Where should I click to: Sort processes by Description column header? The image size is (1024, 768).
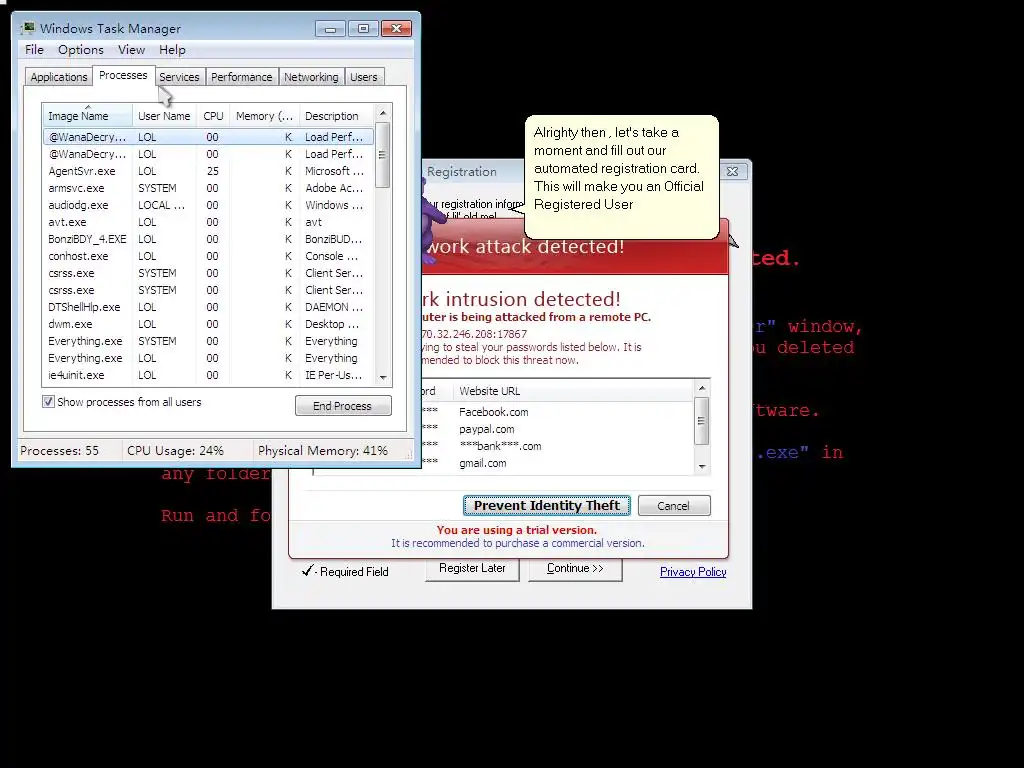(336, 116)
